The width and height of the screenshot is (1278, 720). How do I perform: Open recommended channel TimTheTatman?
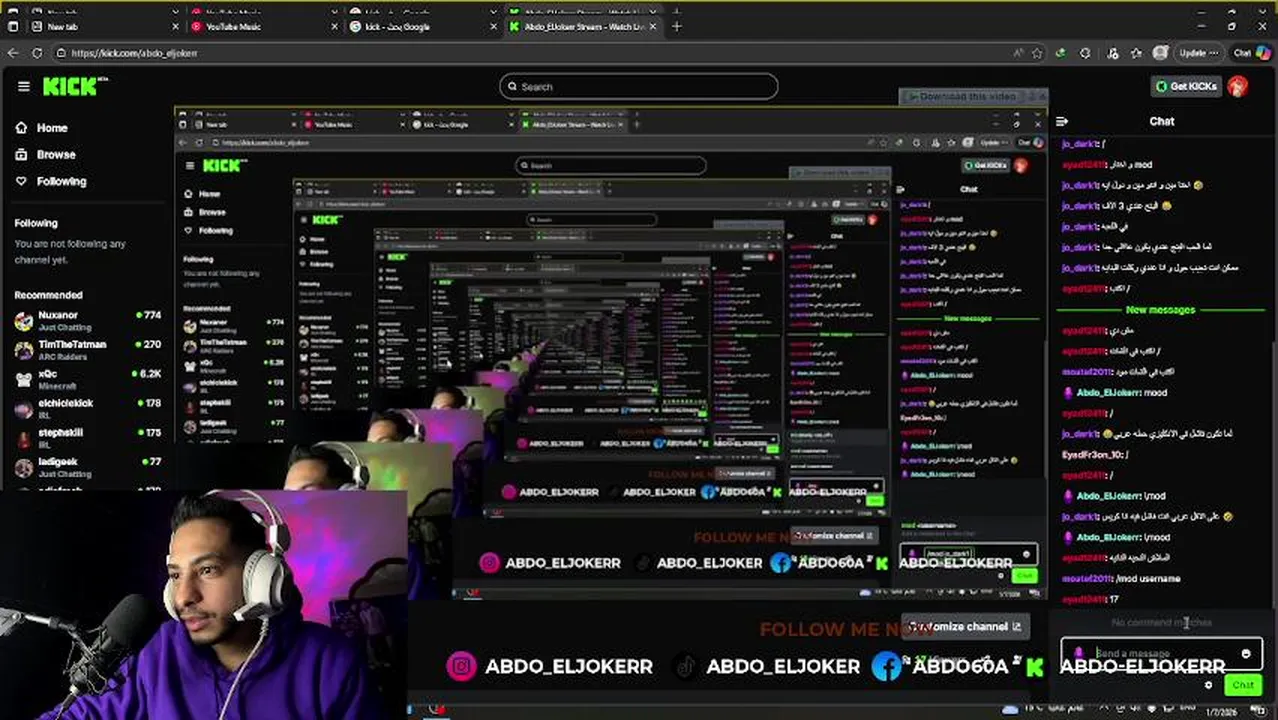pyautogui.click(x=87, y=349)
